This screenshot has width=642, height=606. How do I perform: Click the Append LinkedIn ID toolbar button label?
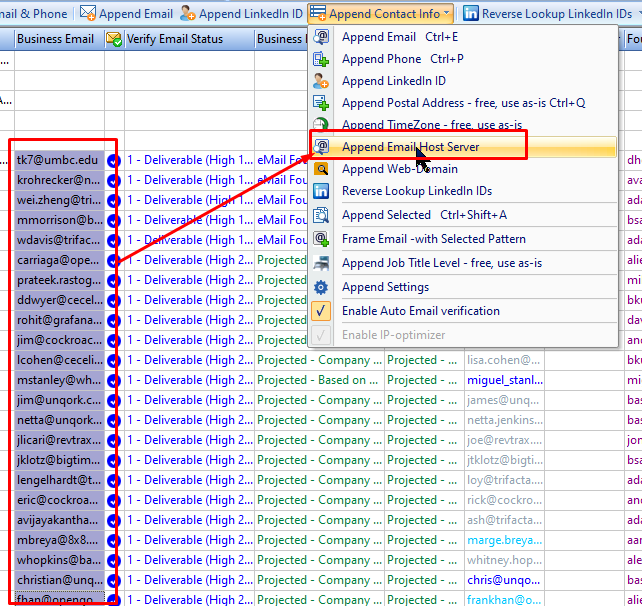click(251, 14)
